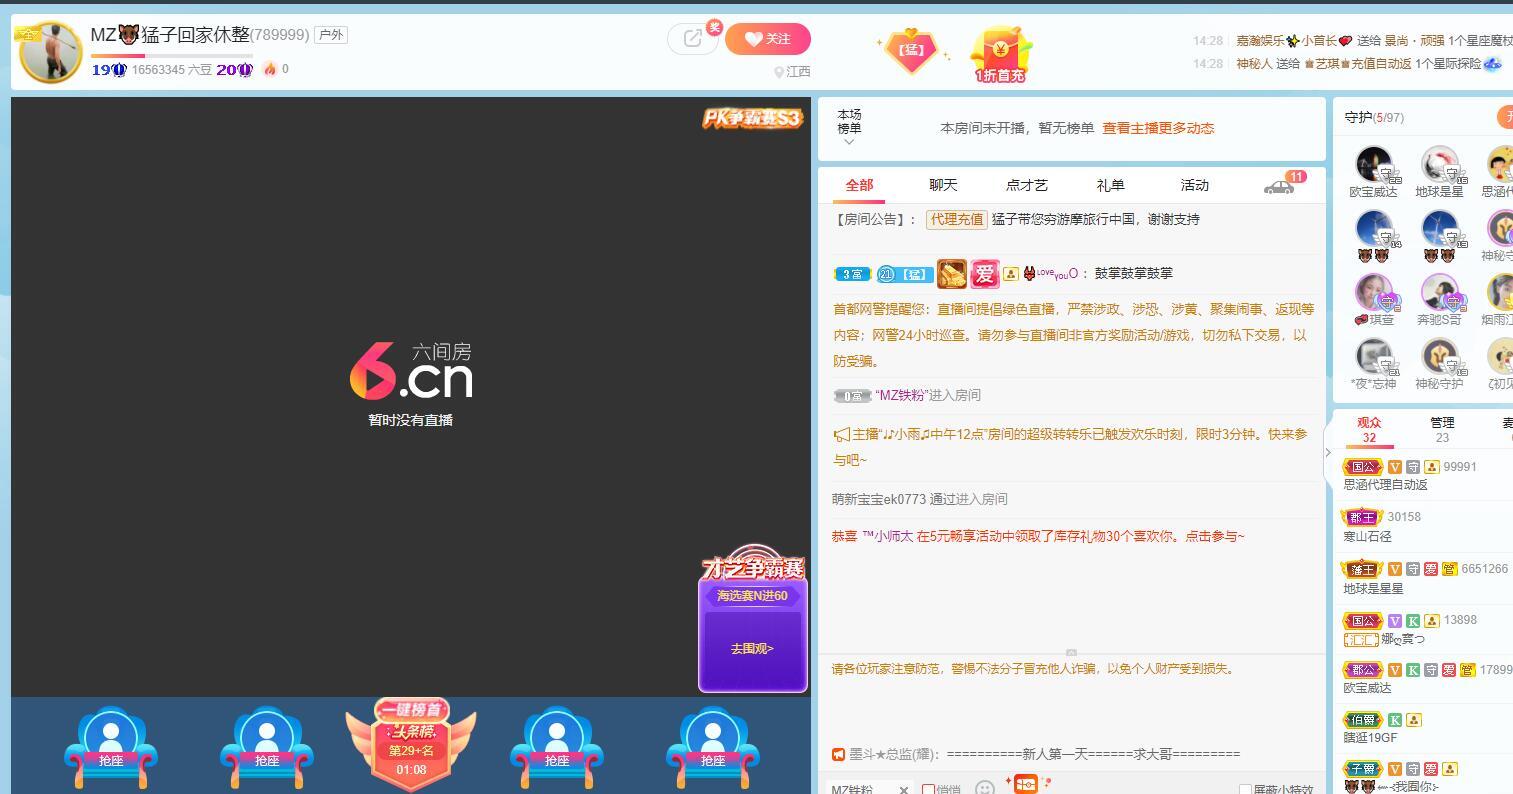Select 瞎逛19GF in audience list
The height and width of the screenshot is (794, 1513).
(1370, 738)
